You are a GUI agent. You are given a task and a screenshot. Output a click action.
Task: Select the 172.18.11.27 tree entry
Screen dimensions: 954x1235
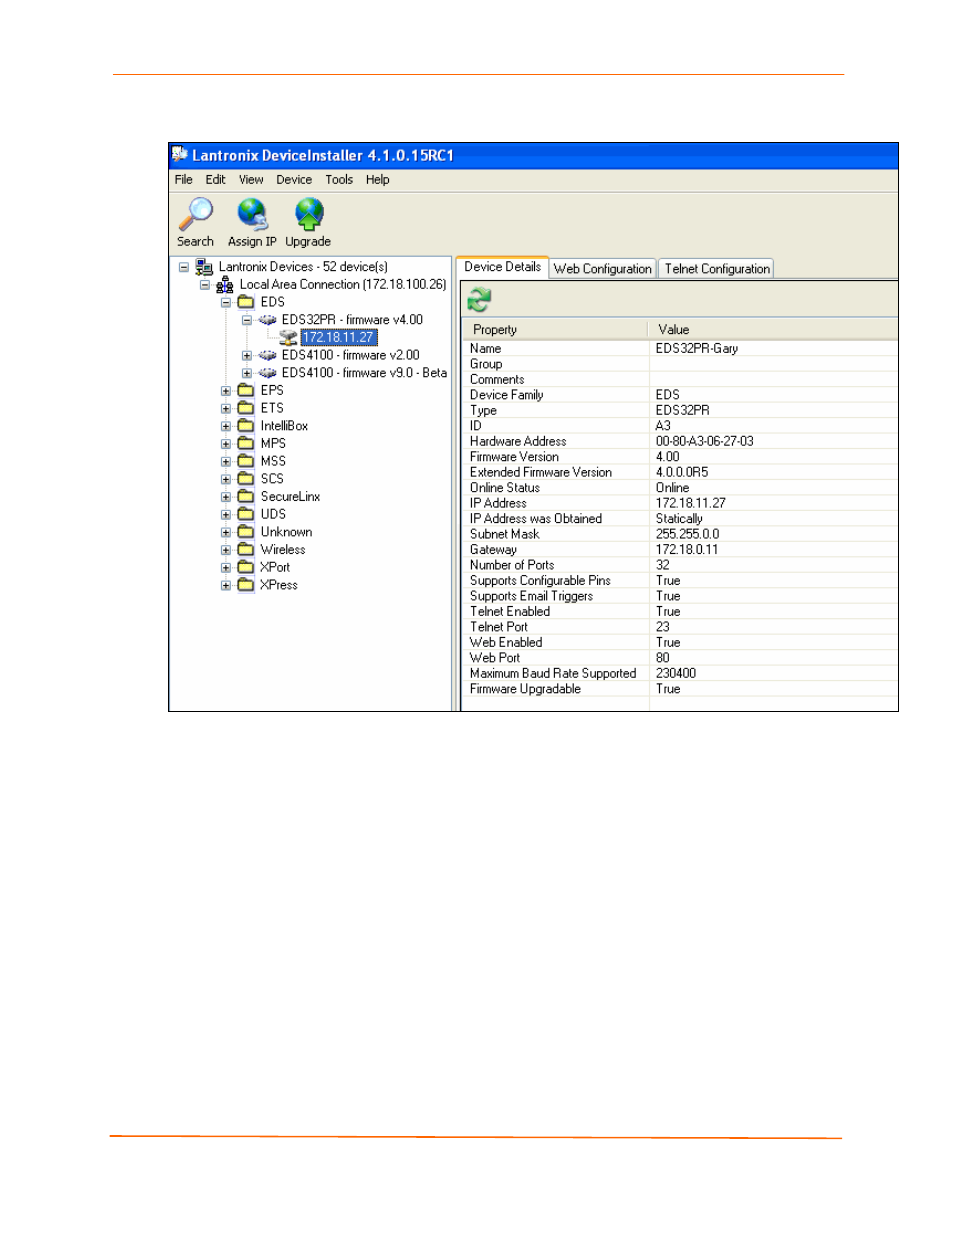(x=339, y=338)
